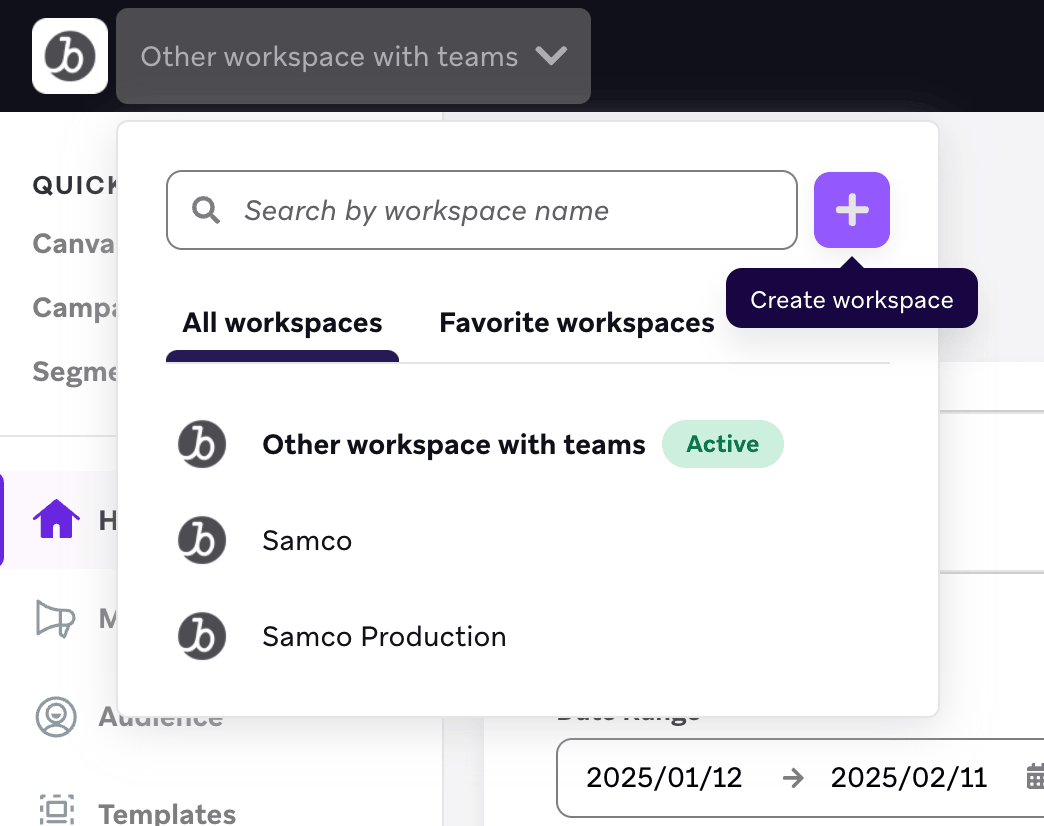1044x826 pixels.
Task: Open the Audience person icon
Action: click(x=56, y=717)
